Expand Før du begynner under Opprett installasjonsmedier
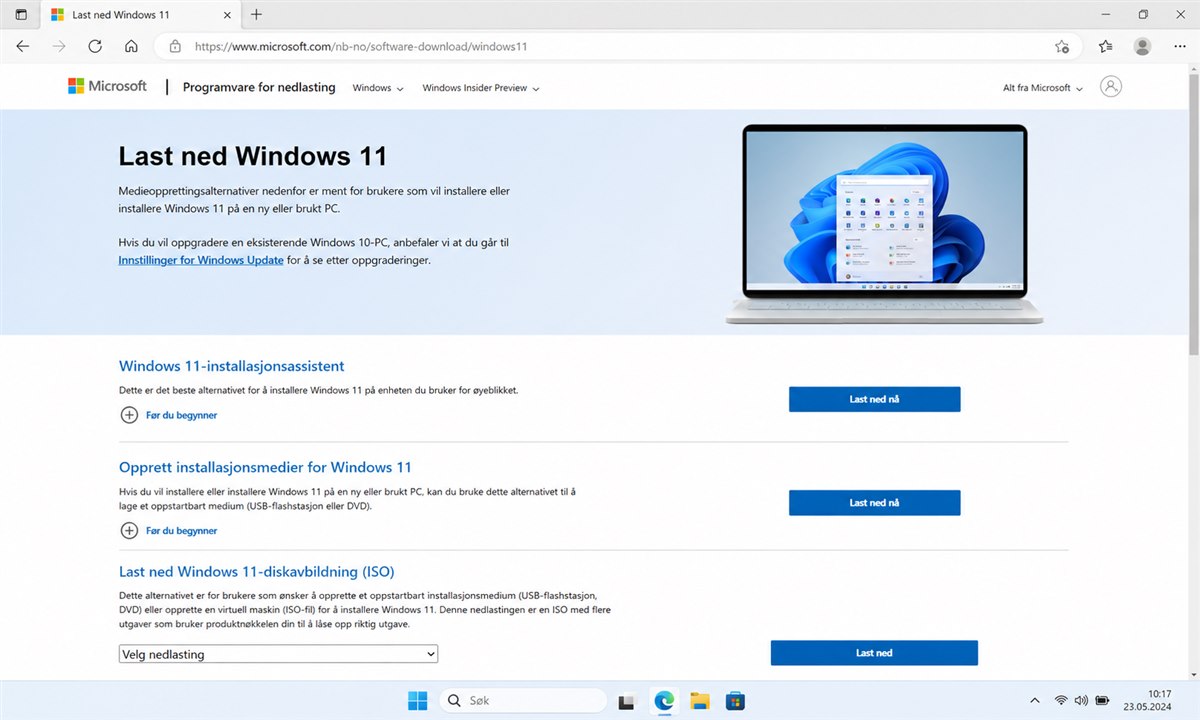This screenshot has width=1200, height=720. coord(168,531)
